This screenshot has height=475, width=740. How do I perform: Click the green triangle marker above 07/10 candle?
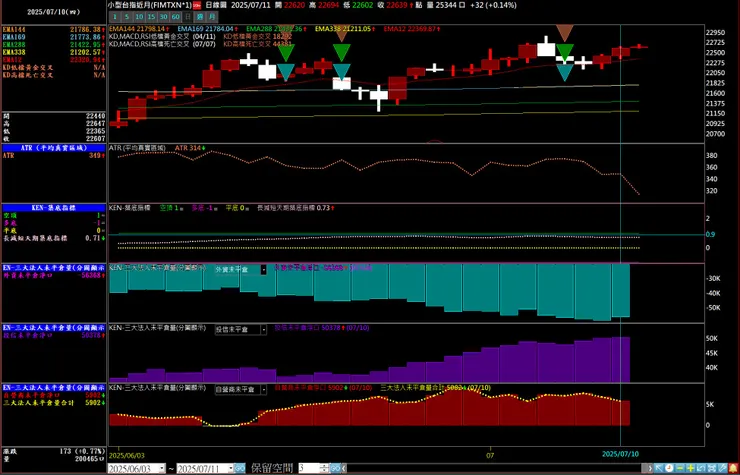564,51
